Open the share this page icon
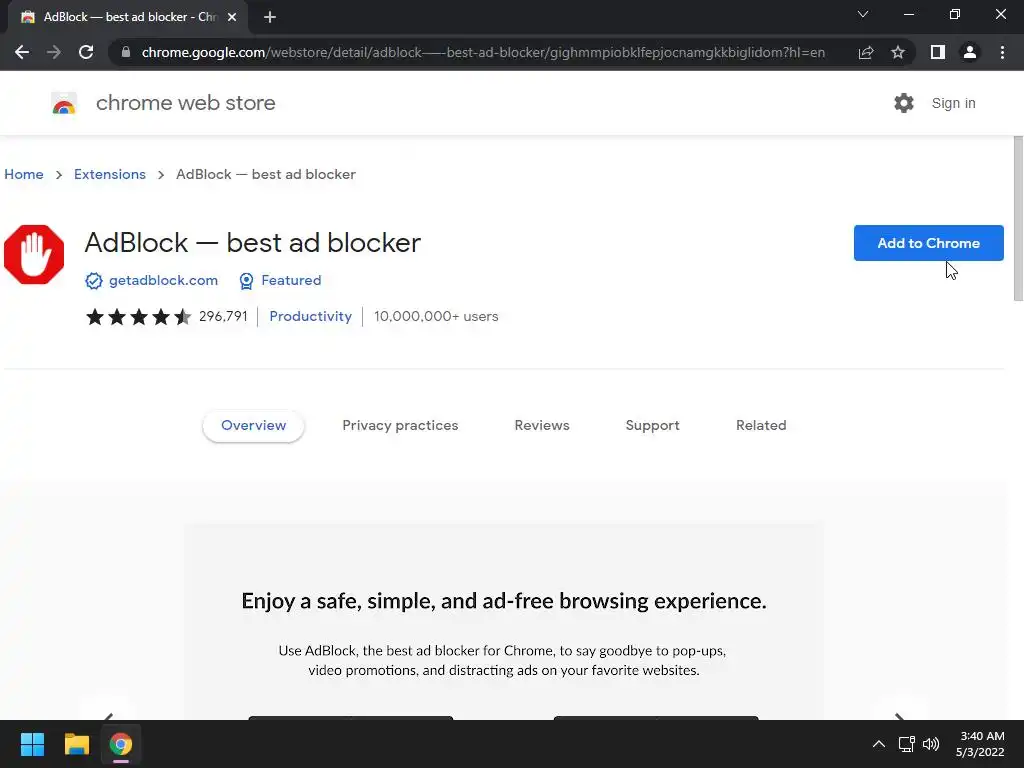1024x768 pixels. point(866,52)
